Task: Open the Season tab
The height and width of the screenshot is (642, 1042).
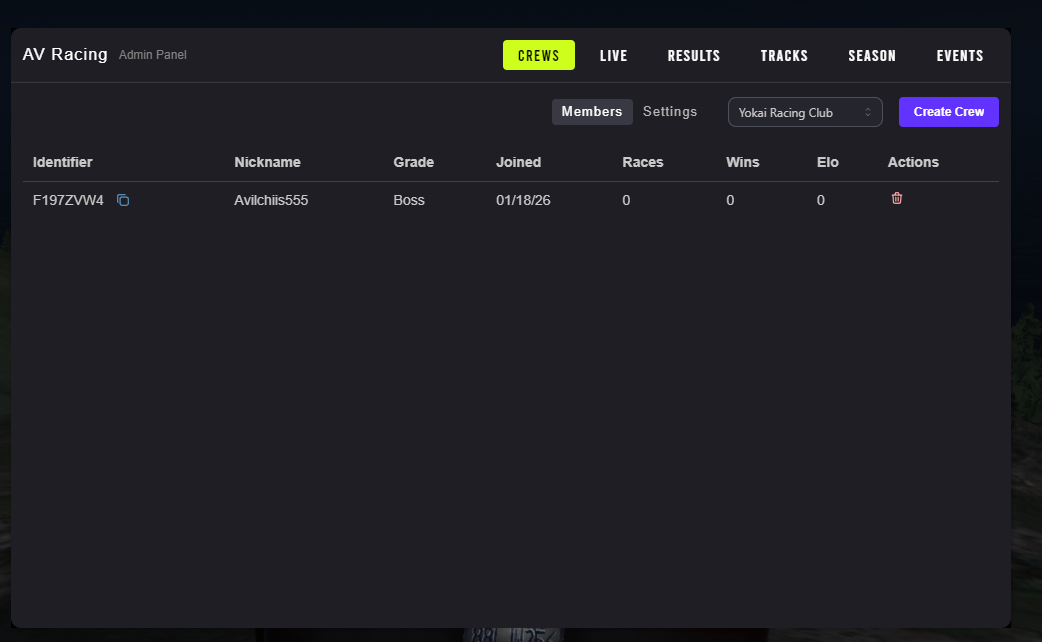Action: [x=872, y=56]
